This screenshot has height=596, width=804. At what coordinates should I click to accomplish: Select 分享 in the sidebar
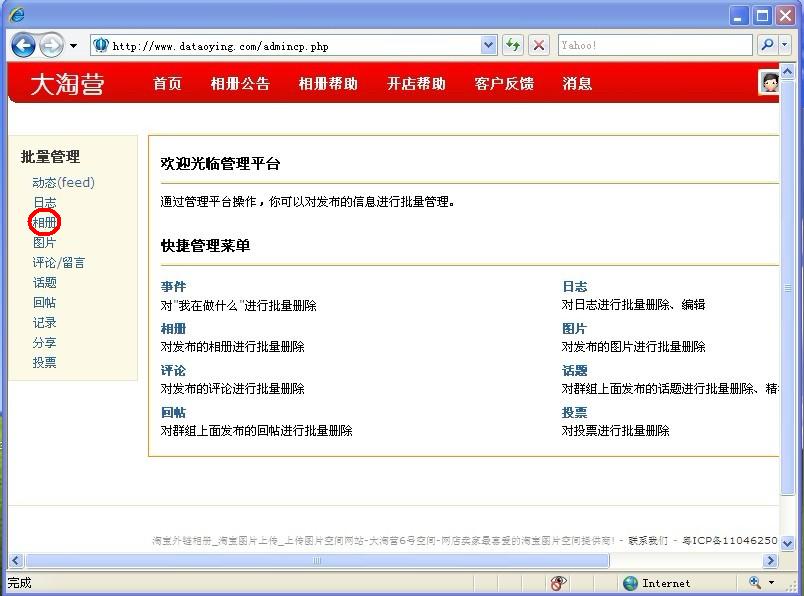45,343
